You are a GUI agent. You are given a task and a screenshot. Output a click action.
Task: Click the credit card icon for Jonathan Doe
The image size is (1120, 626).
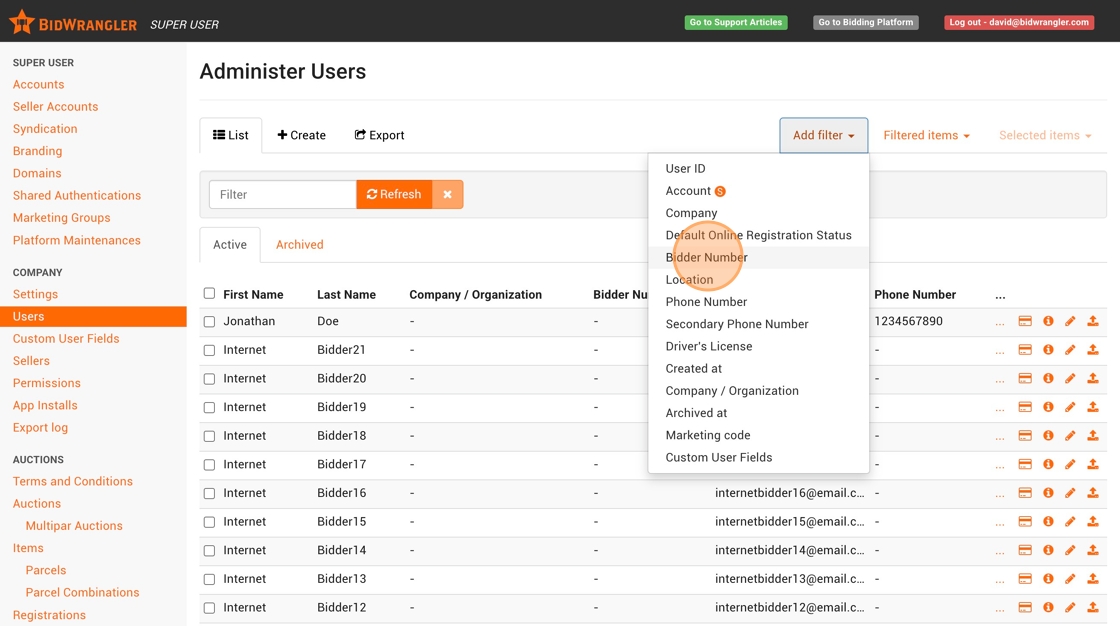[x=1025, y=321]
